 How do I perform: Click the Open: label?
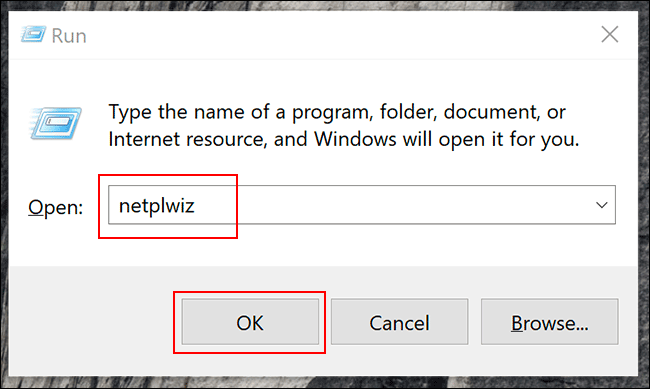point(56,207)
